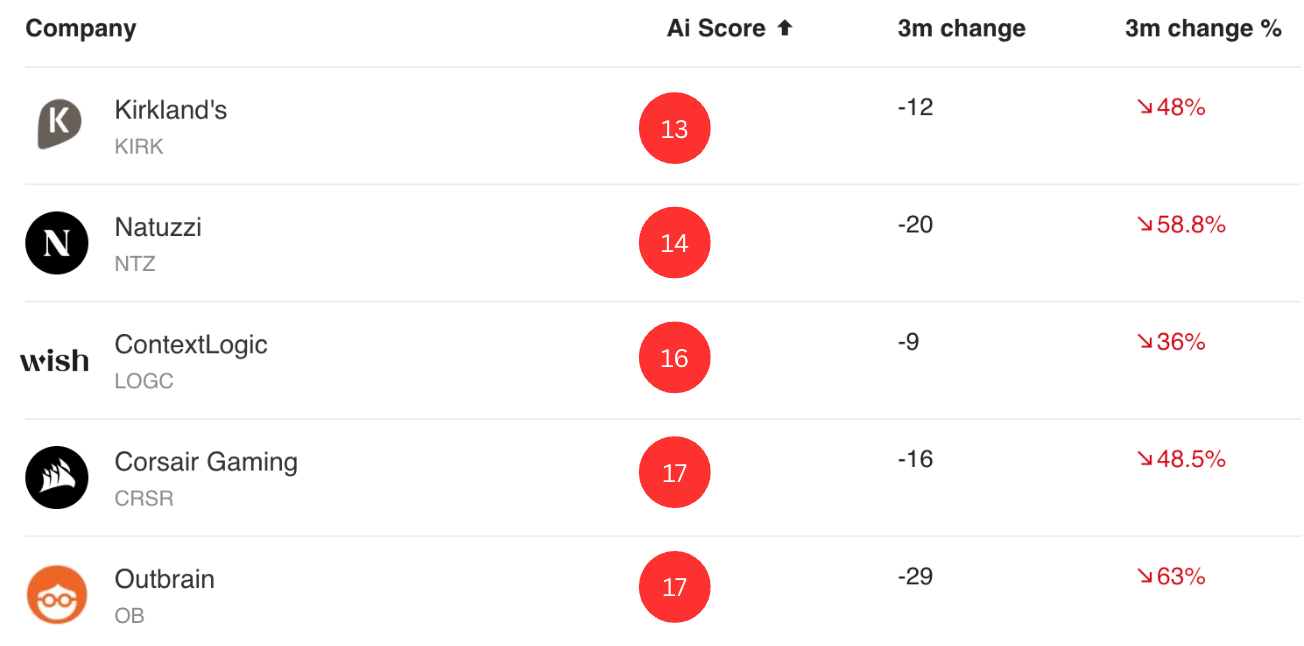Sort by the 3m change % header
The image size is (1304, 646).
[1203, 28]
